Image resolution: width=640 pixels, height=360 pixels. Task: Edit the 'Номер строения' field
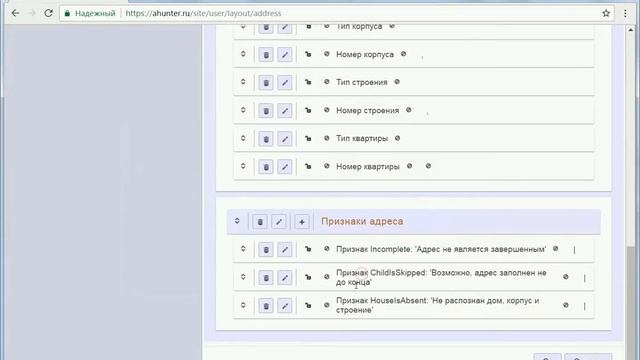(x=285, y=111)
